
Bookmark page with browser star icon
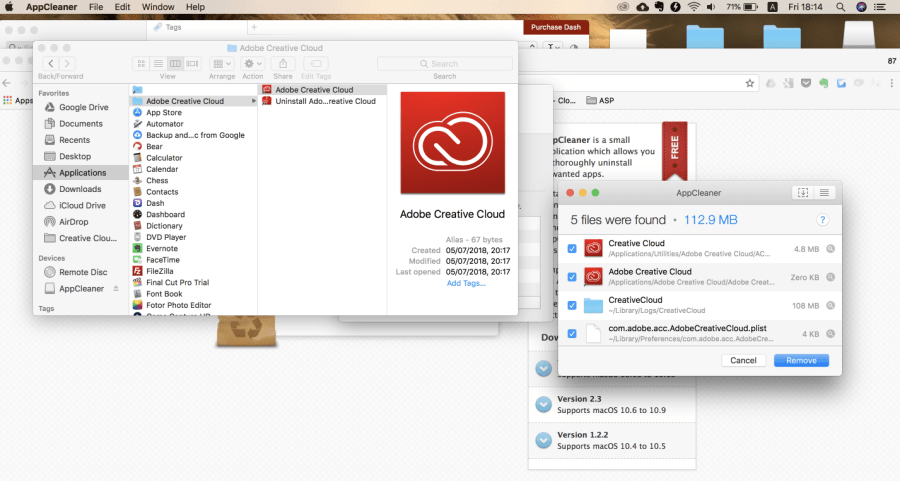750,83
